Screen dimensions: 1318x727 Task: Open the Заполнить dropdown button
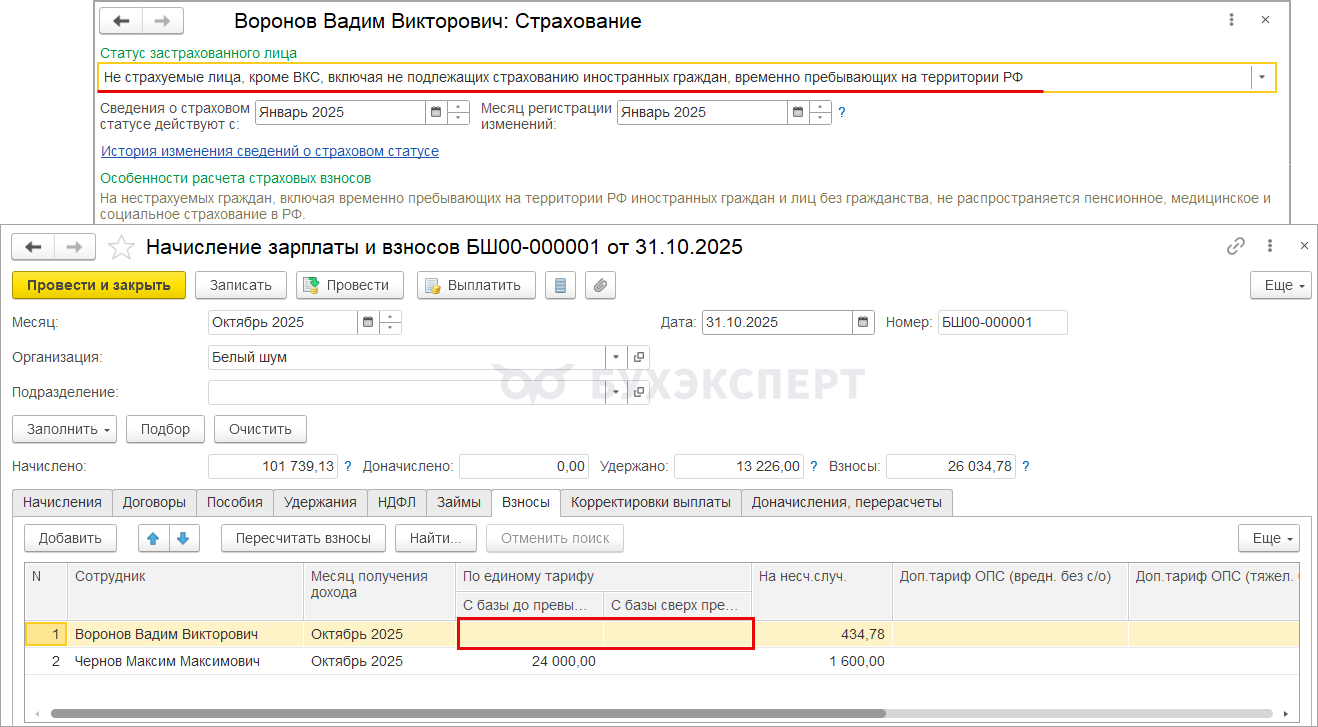(64, 429)
